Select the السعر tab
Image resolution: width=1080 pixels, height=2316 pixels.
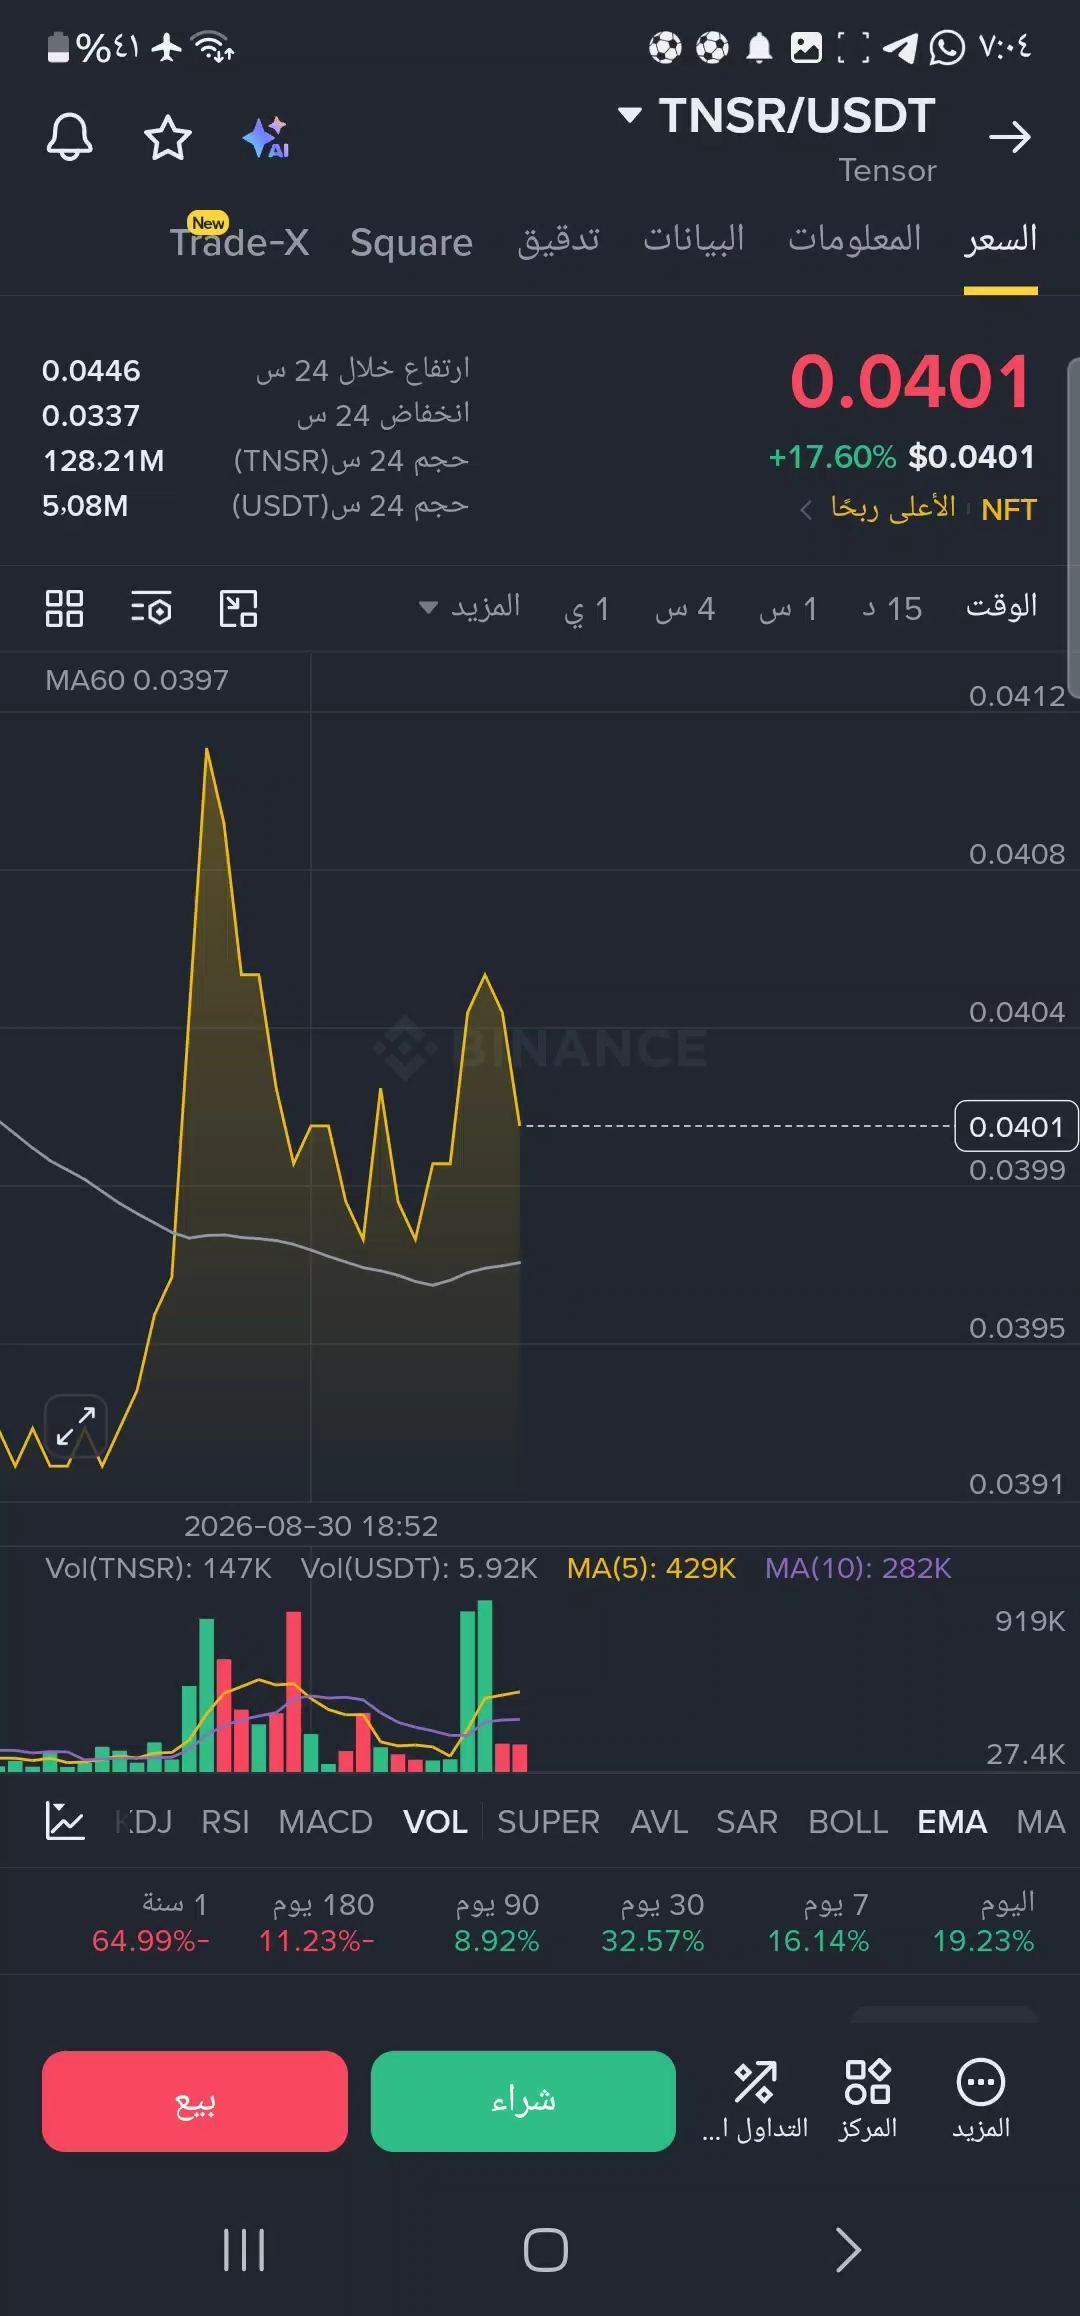[1000, 239]
